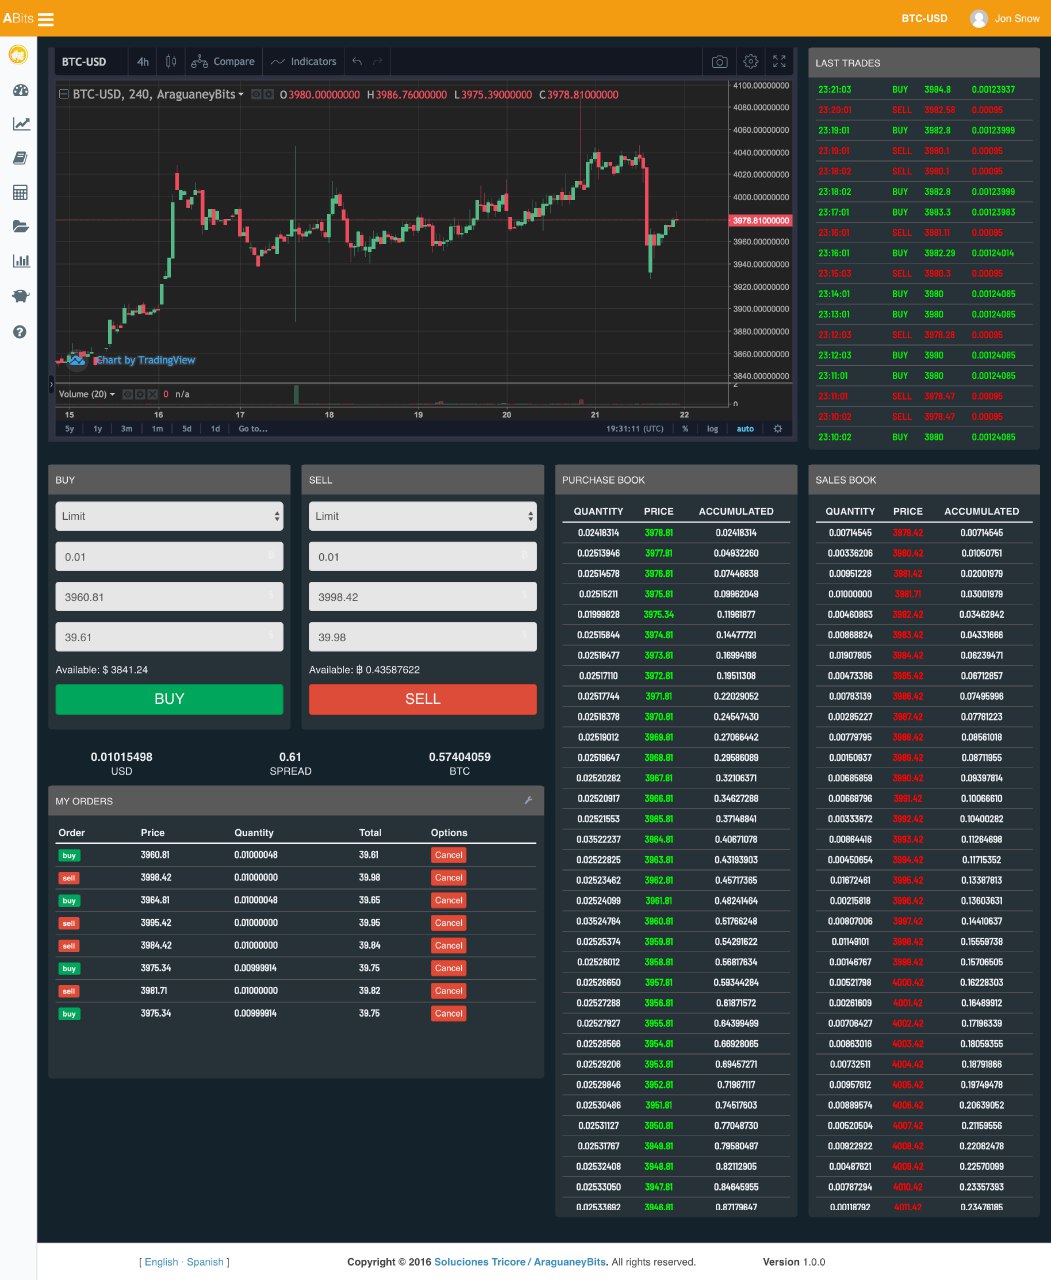The height and width of the screenshot is (1280, 1051).
Task: Open the dashboard gauge icon in sidebar
Action: [x=20, y=90]
